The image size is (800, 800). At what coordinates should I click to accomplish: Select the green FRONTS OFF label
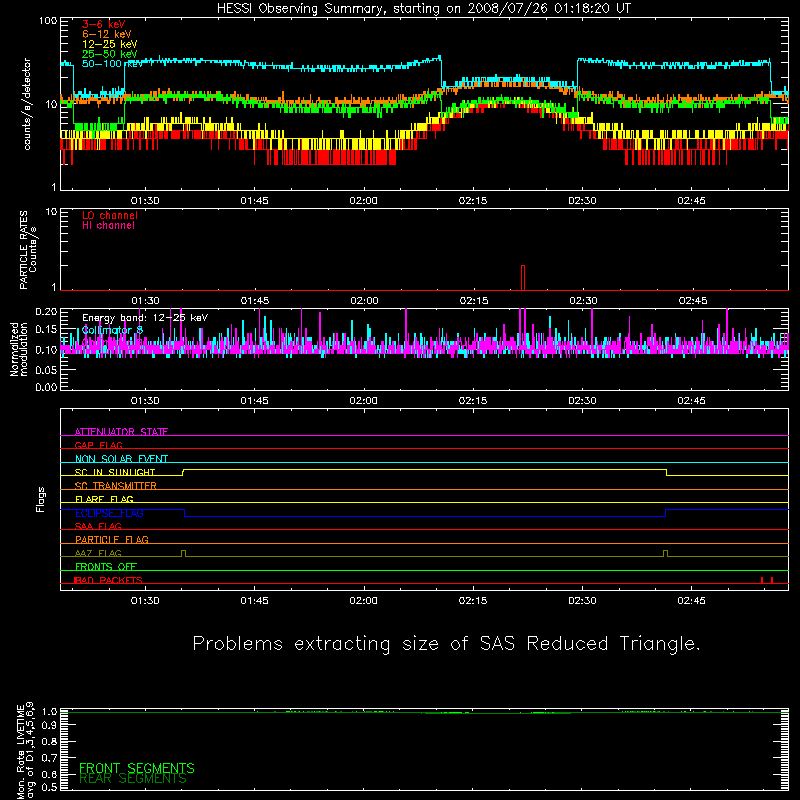click(106, 567)
